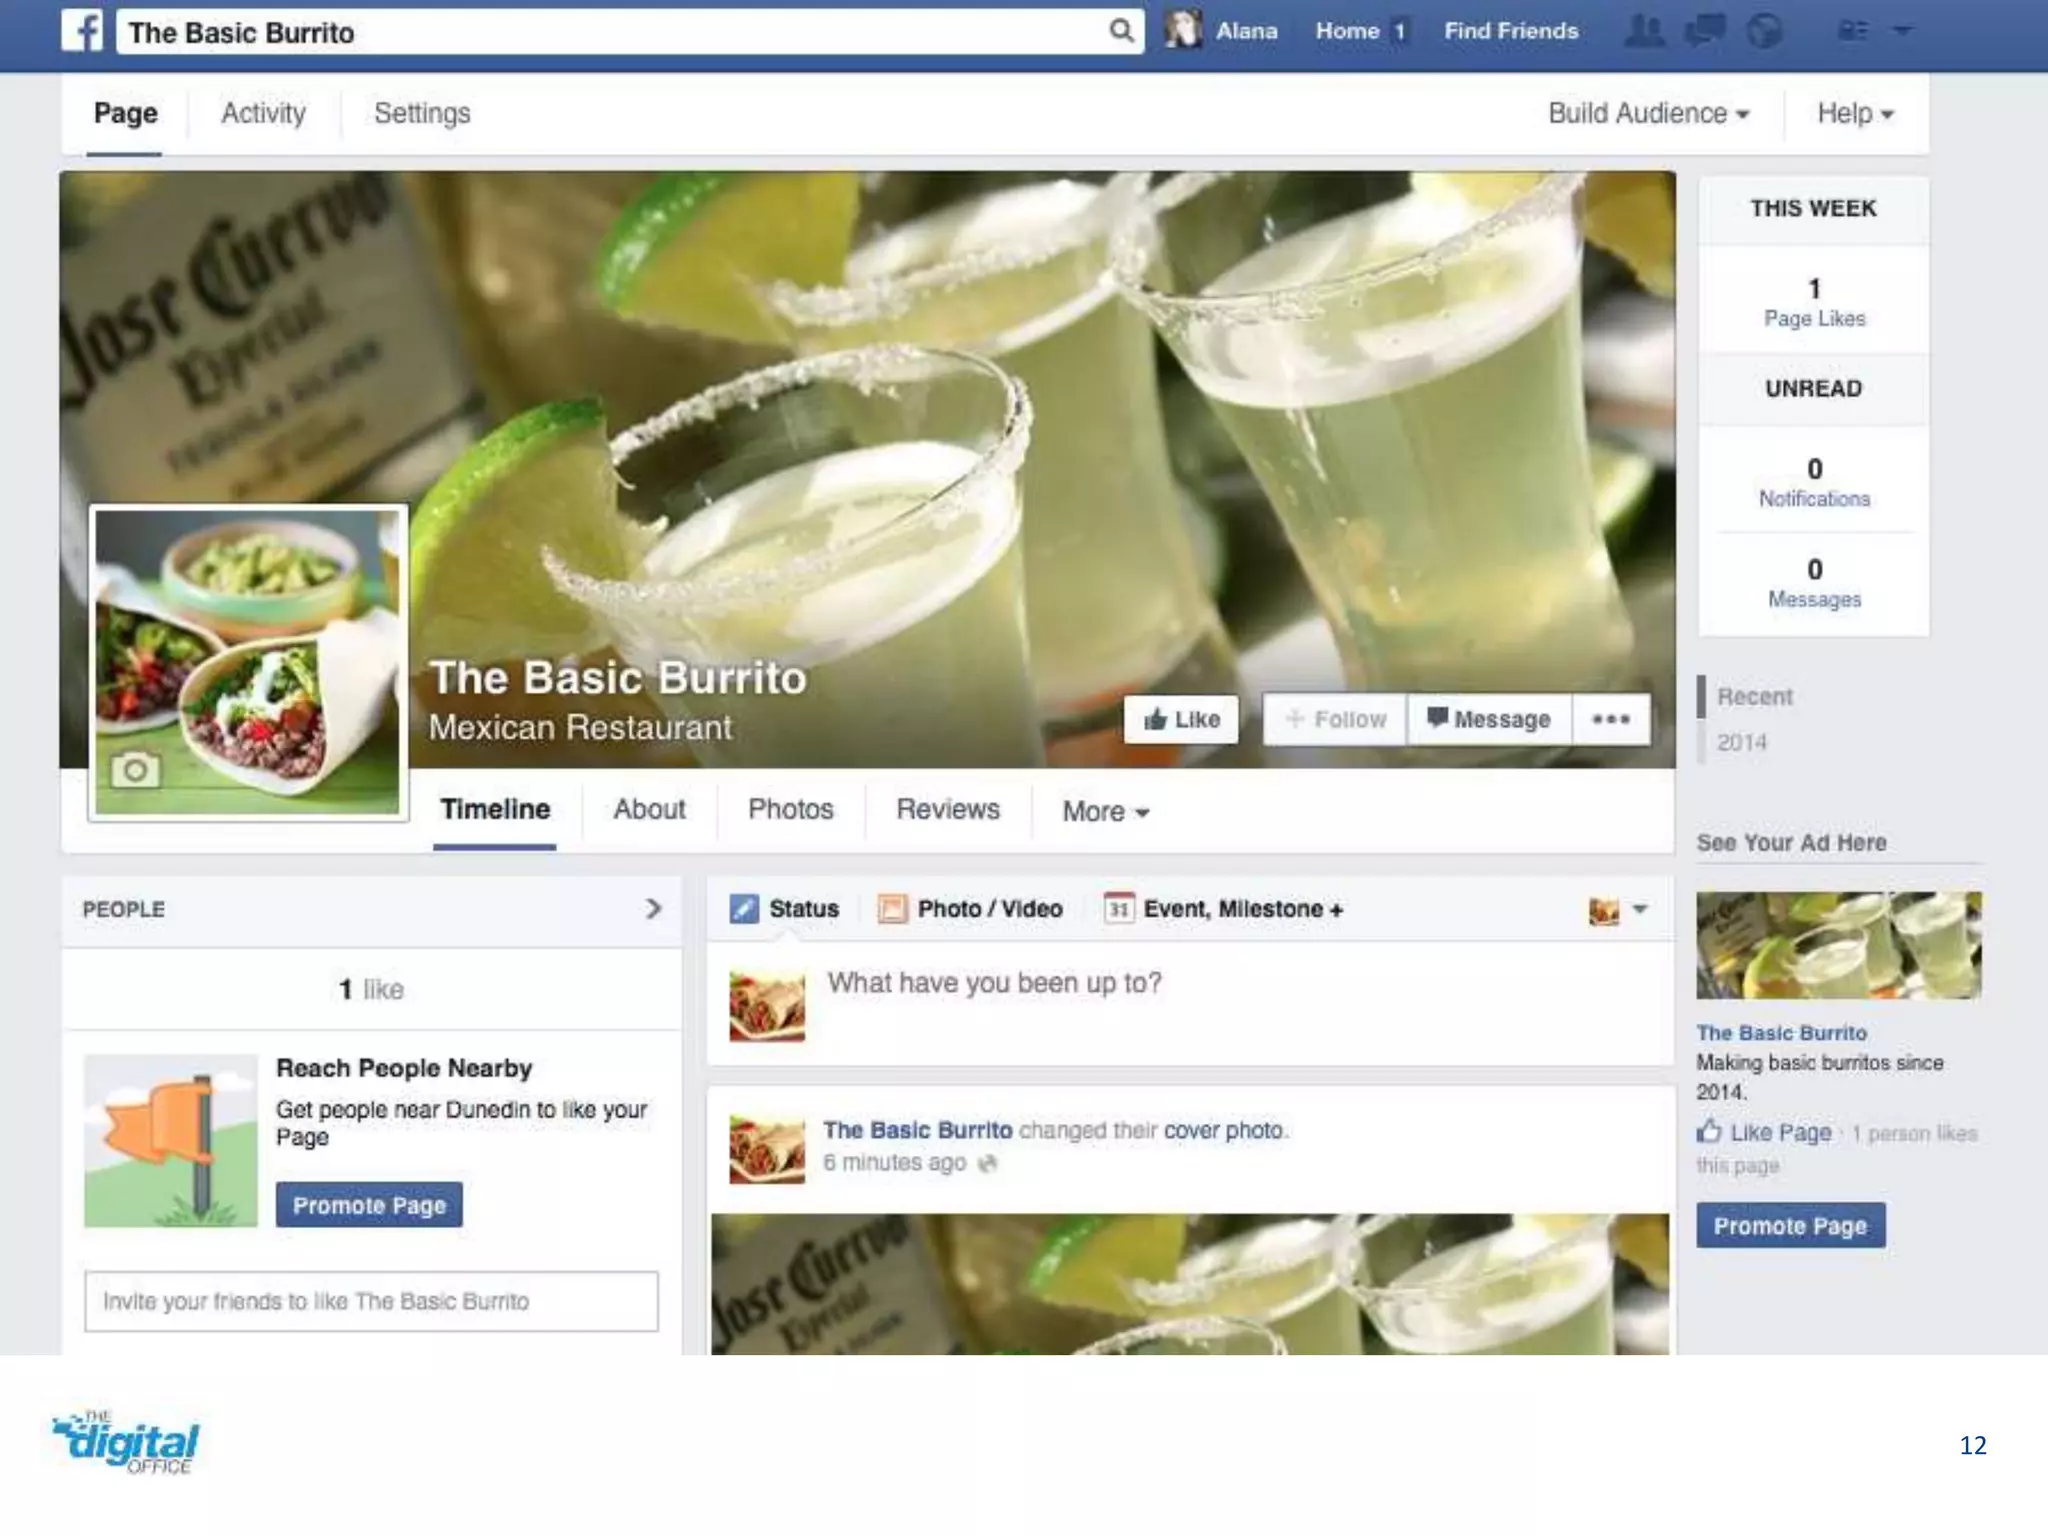Image resolution: width=2048 pixels, height=1536 pixels.
Task: Click the Facebook logo icon
Action: pos(82,32)
